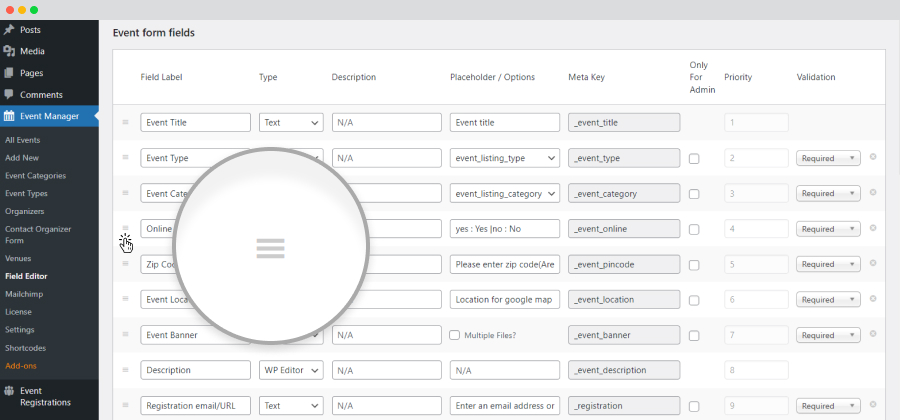
Task: Toggle Only For Admin on _event_online row
Action: pyautogui.click(x=694, y=230)
